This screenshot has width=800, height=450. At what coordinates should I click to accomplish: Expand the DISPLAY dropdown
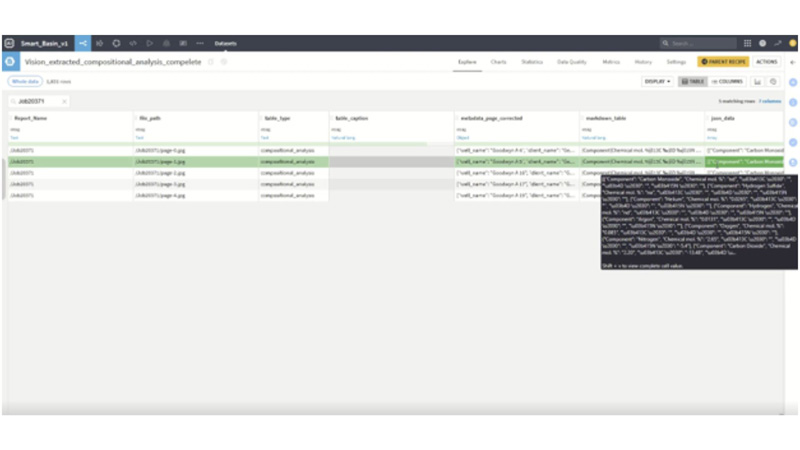pyautogui.click(x=657, y=82)
